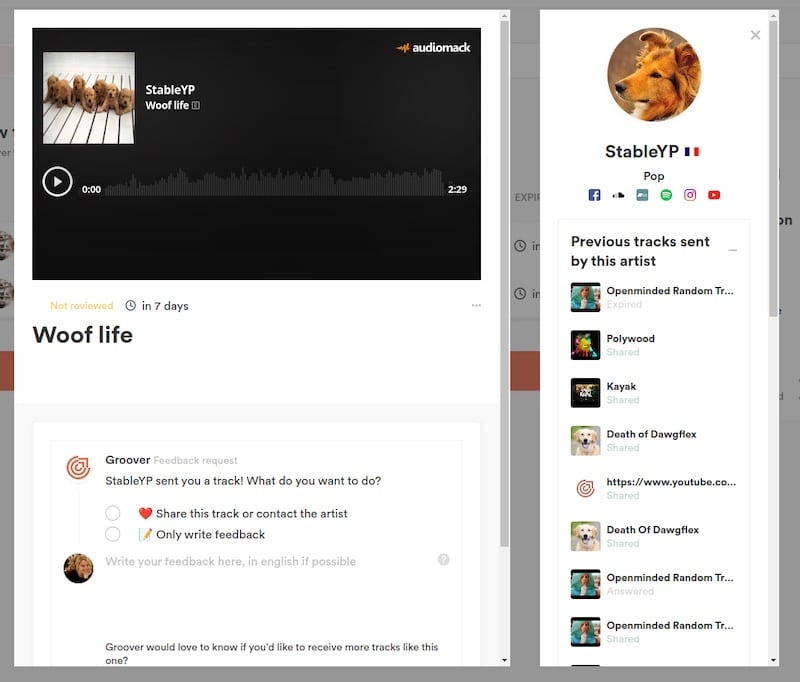This screenshot has width=800, height=682.
Task: Click the French flag next to StableYP
Action: click(x=692, y=151)
